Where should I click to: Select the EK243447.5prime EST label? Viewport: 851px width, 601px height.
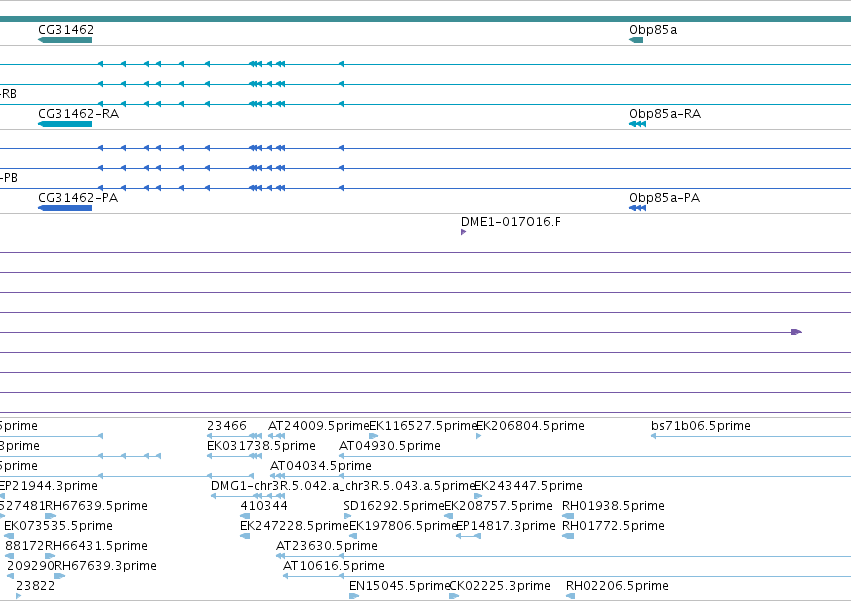click(529, 486)
